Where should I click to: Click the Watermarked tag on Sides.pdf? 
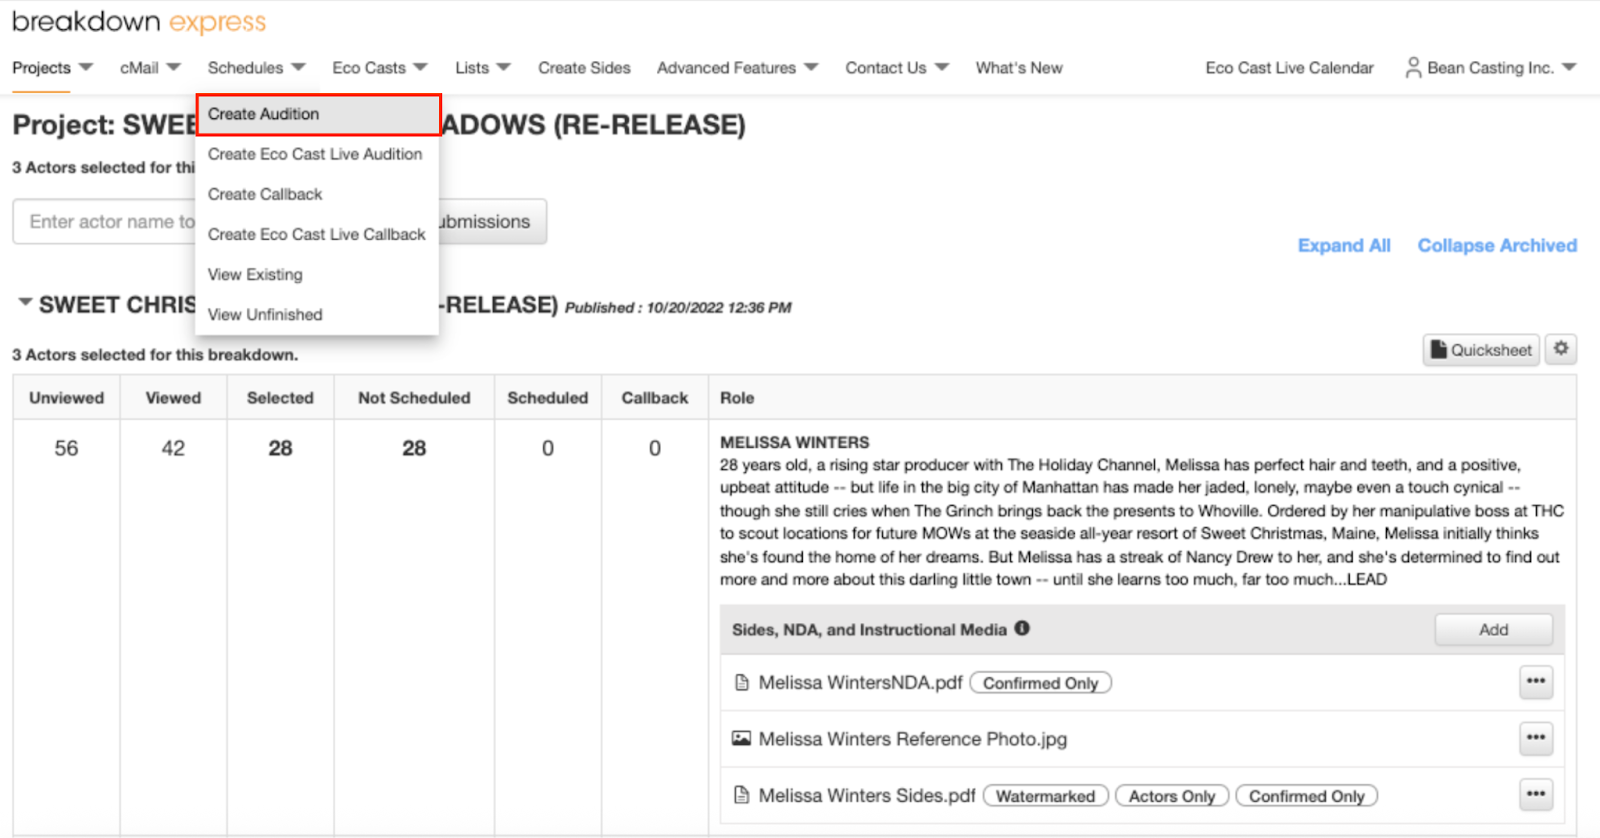(x=1046, y=796)
